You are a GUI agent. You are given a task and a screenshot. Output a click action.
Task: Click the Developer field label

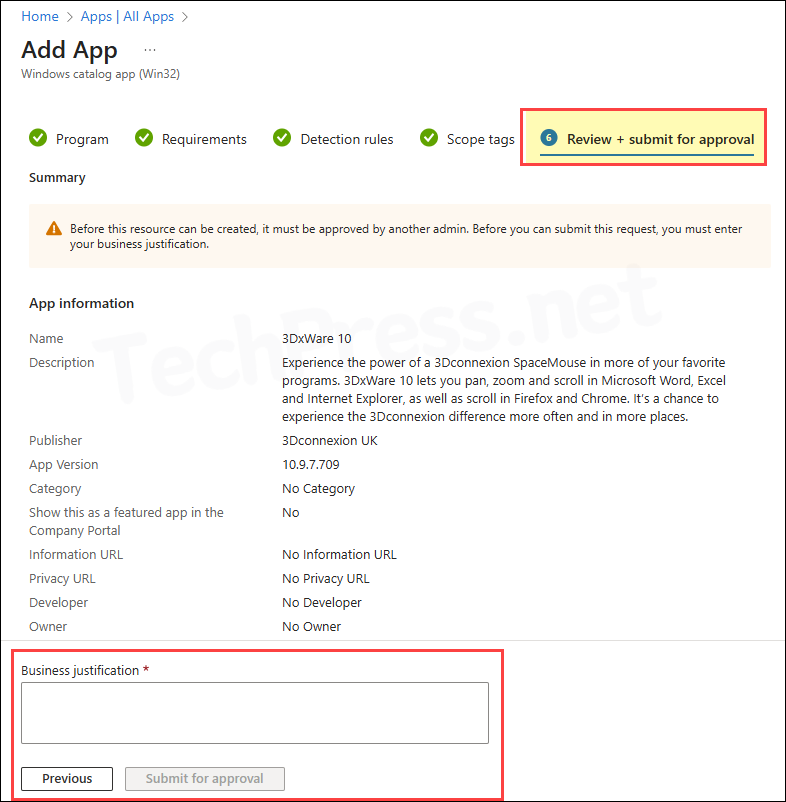(x=58, y=603)
